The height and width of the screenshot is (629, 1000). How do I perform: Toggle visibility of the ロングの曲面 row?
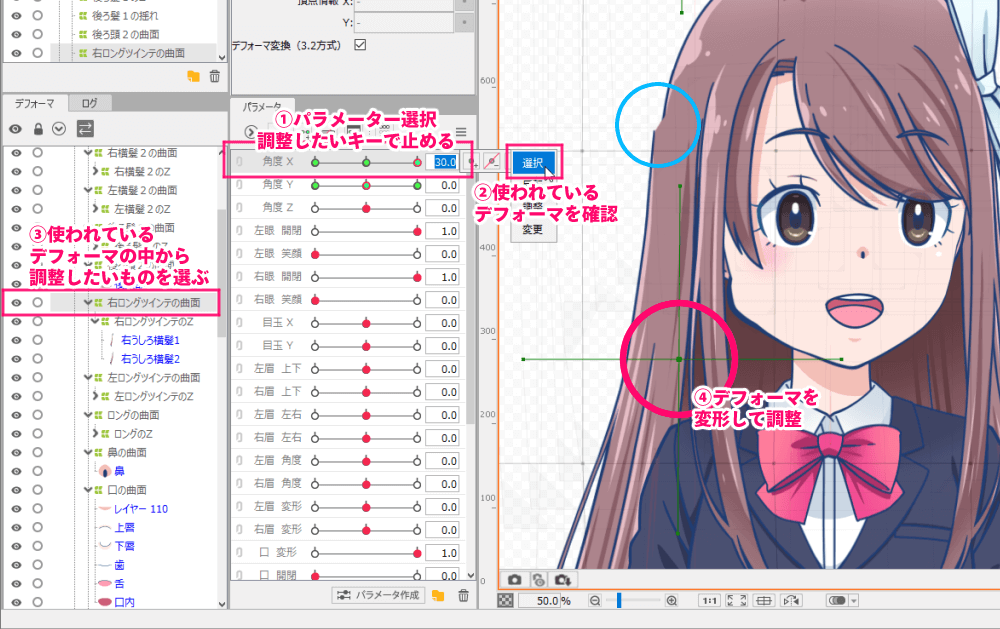(x=17, y=415)
